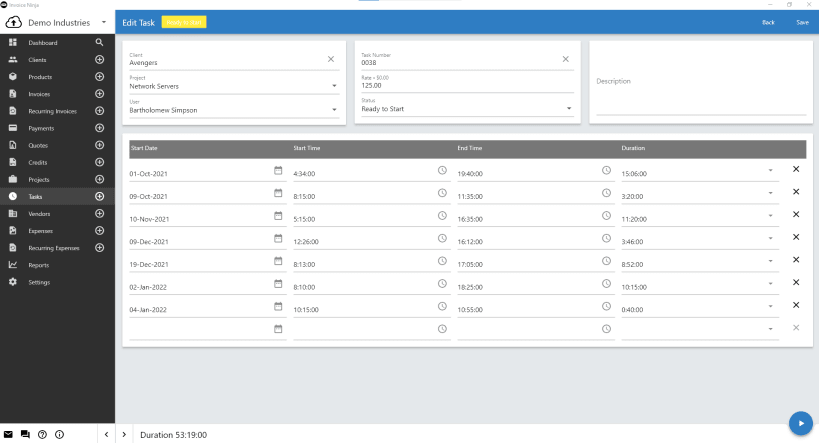Click the Save button
Viewport: 819px width, 443px height.
pos(802,22)
